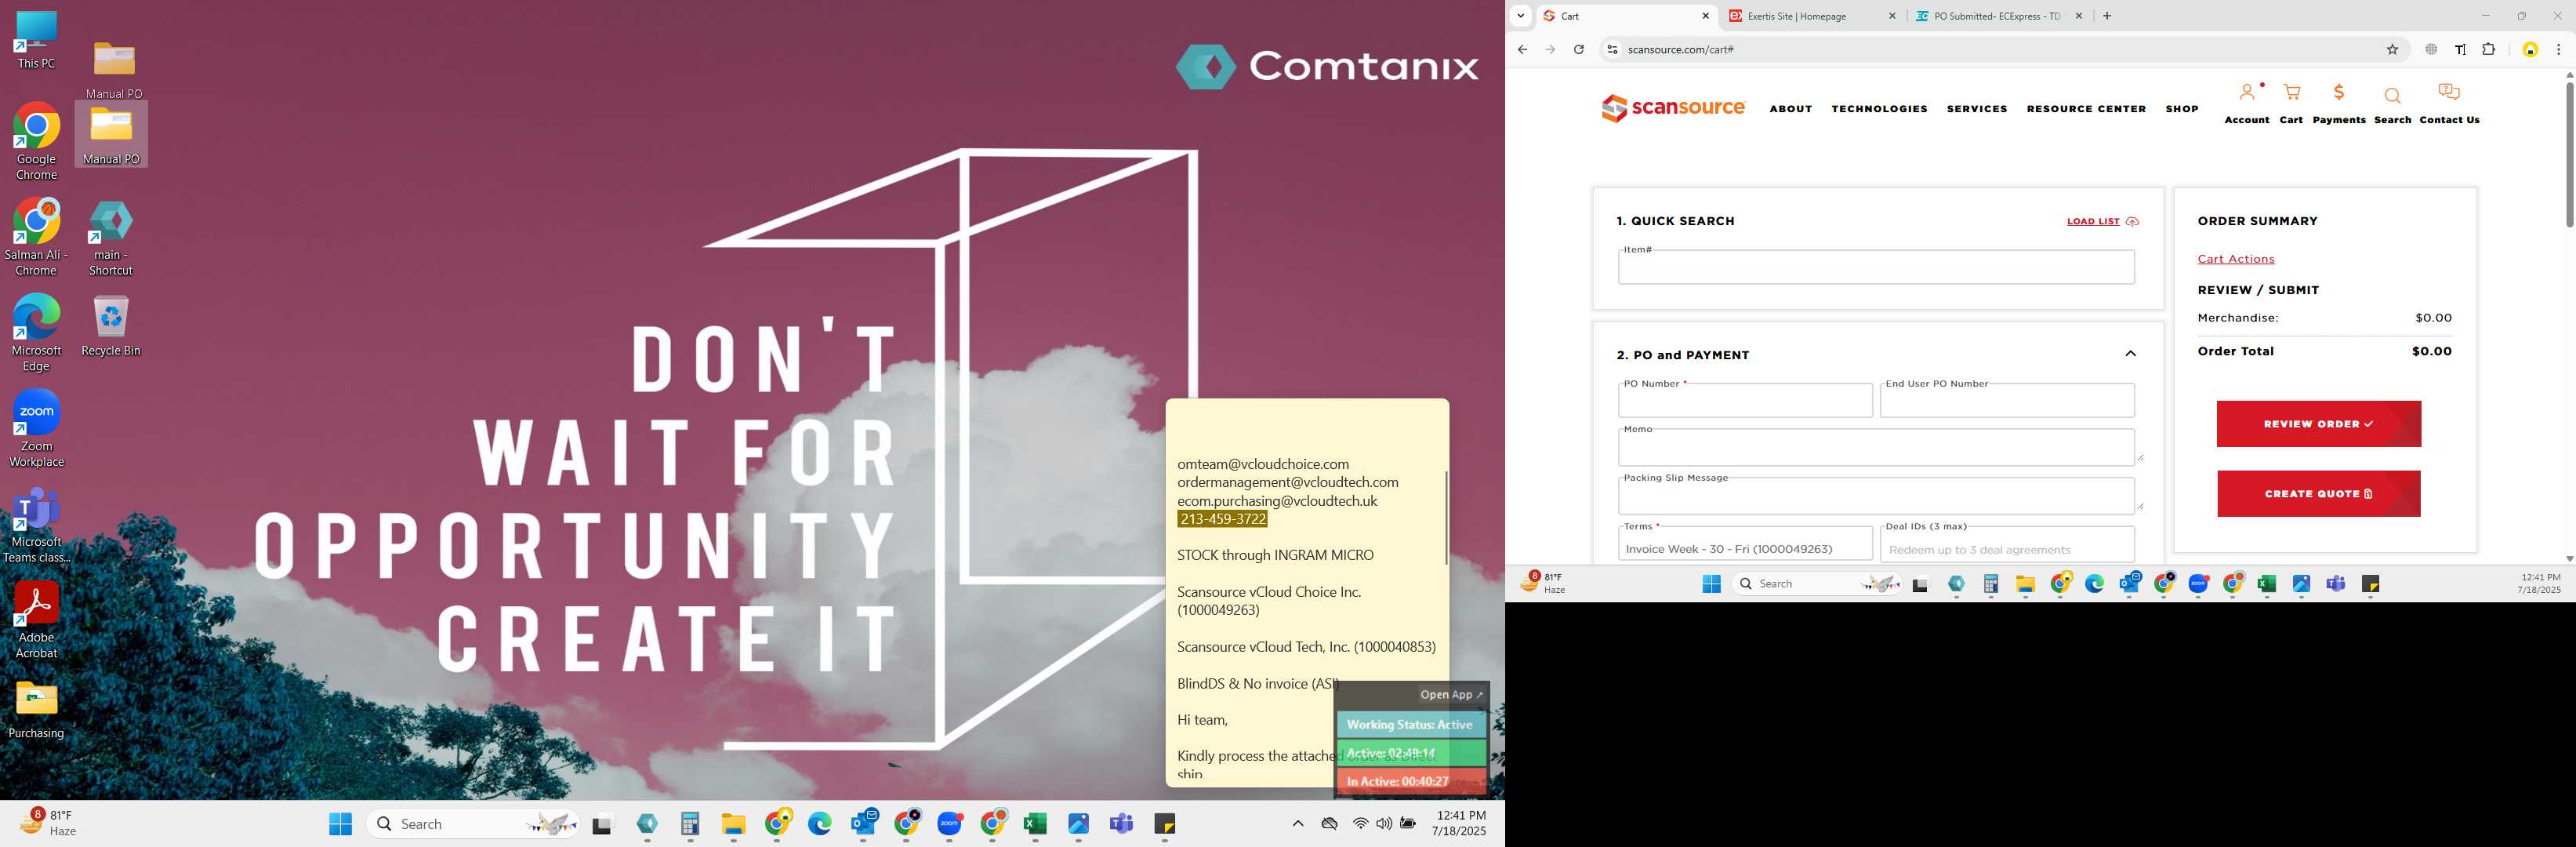Reload the scansource.com page
Image resolution: width=2576 pixels, height=847 pixels.
pyautogui.click(x=1578, y=49)
